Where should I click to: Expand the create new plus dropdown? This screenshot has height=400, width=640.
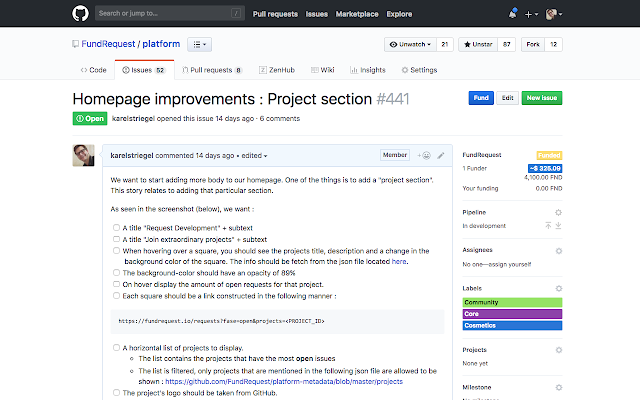[x=532, y=15]
